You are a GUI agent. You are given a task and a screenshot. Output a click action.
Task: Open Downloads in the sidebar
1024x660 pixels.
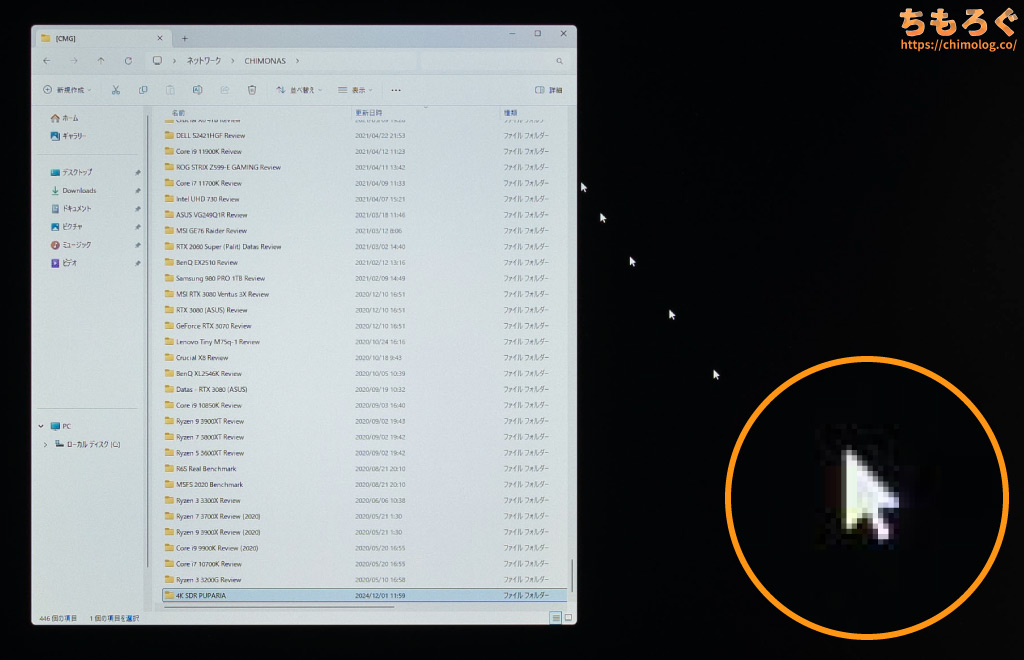click(x=79, y=190)
